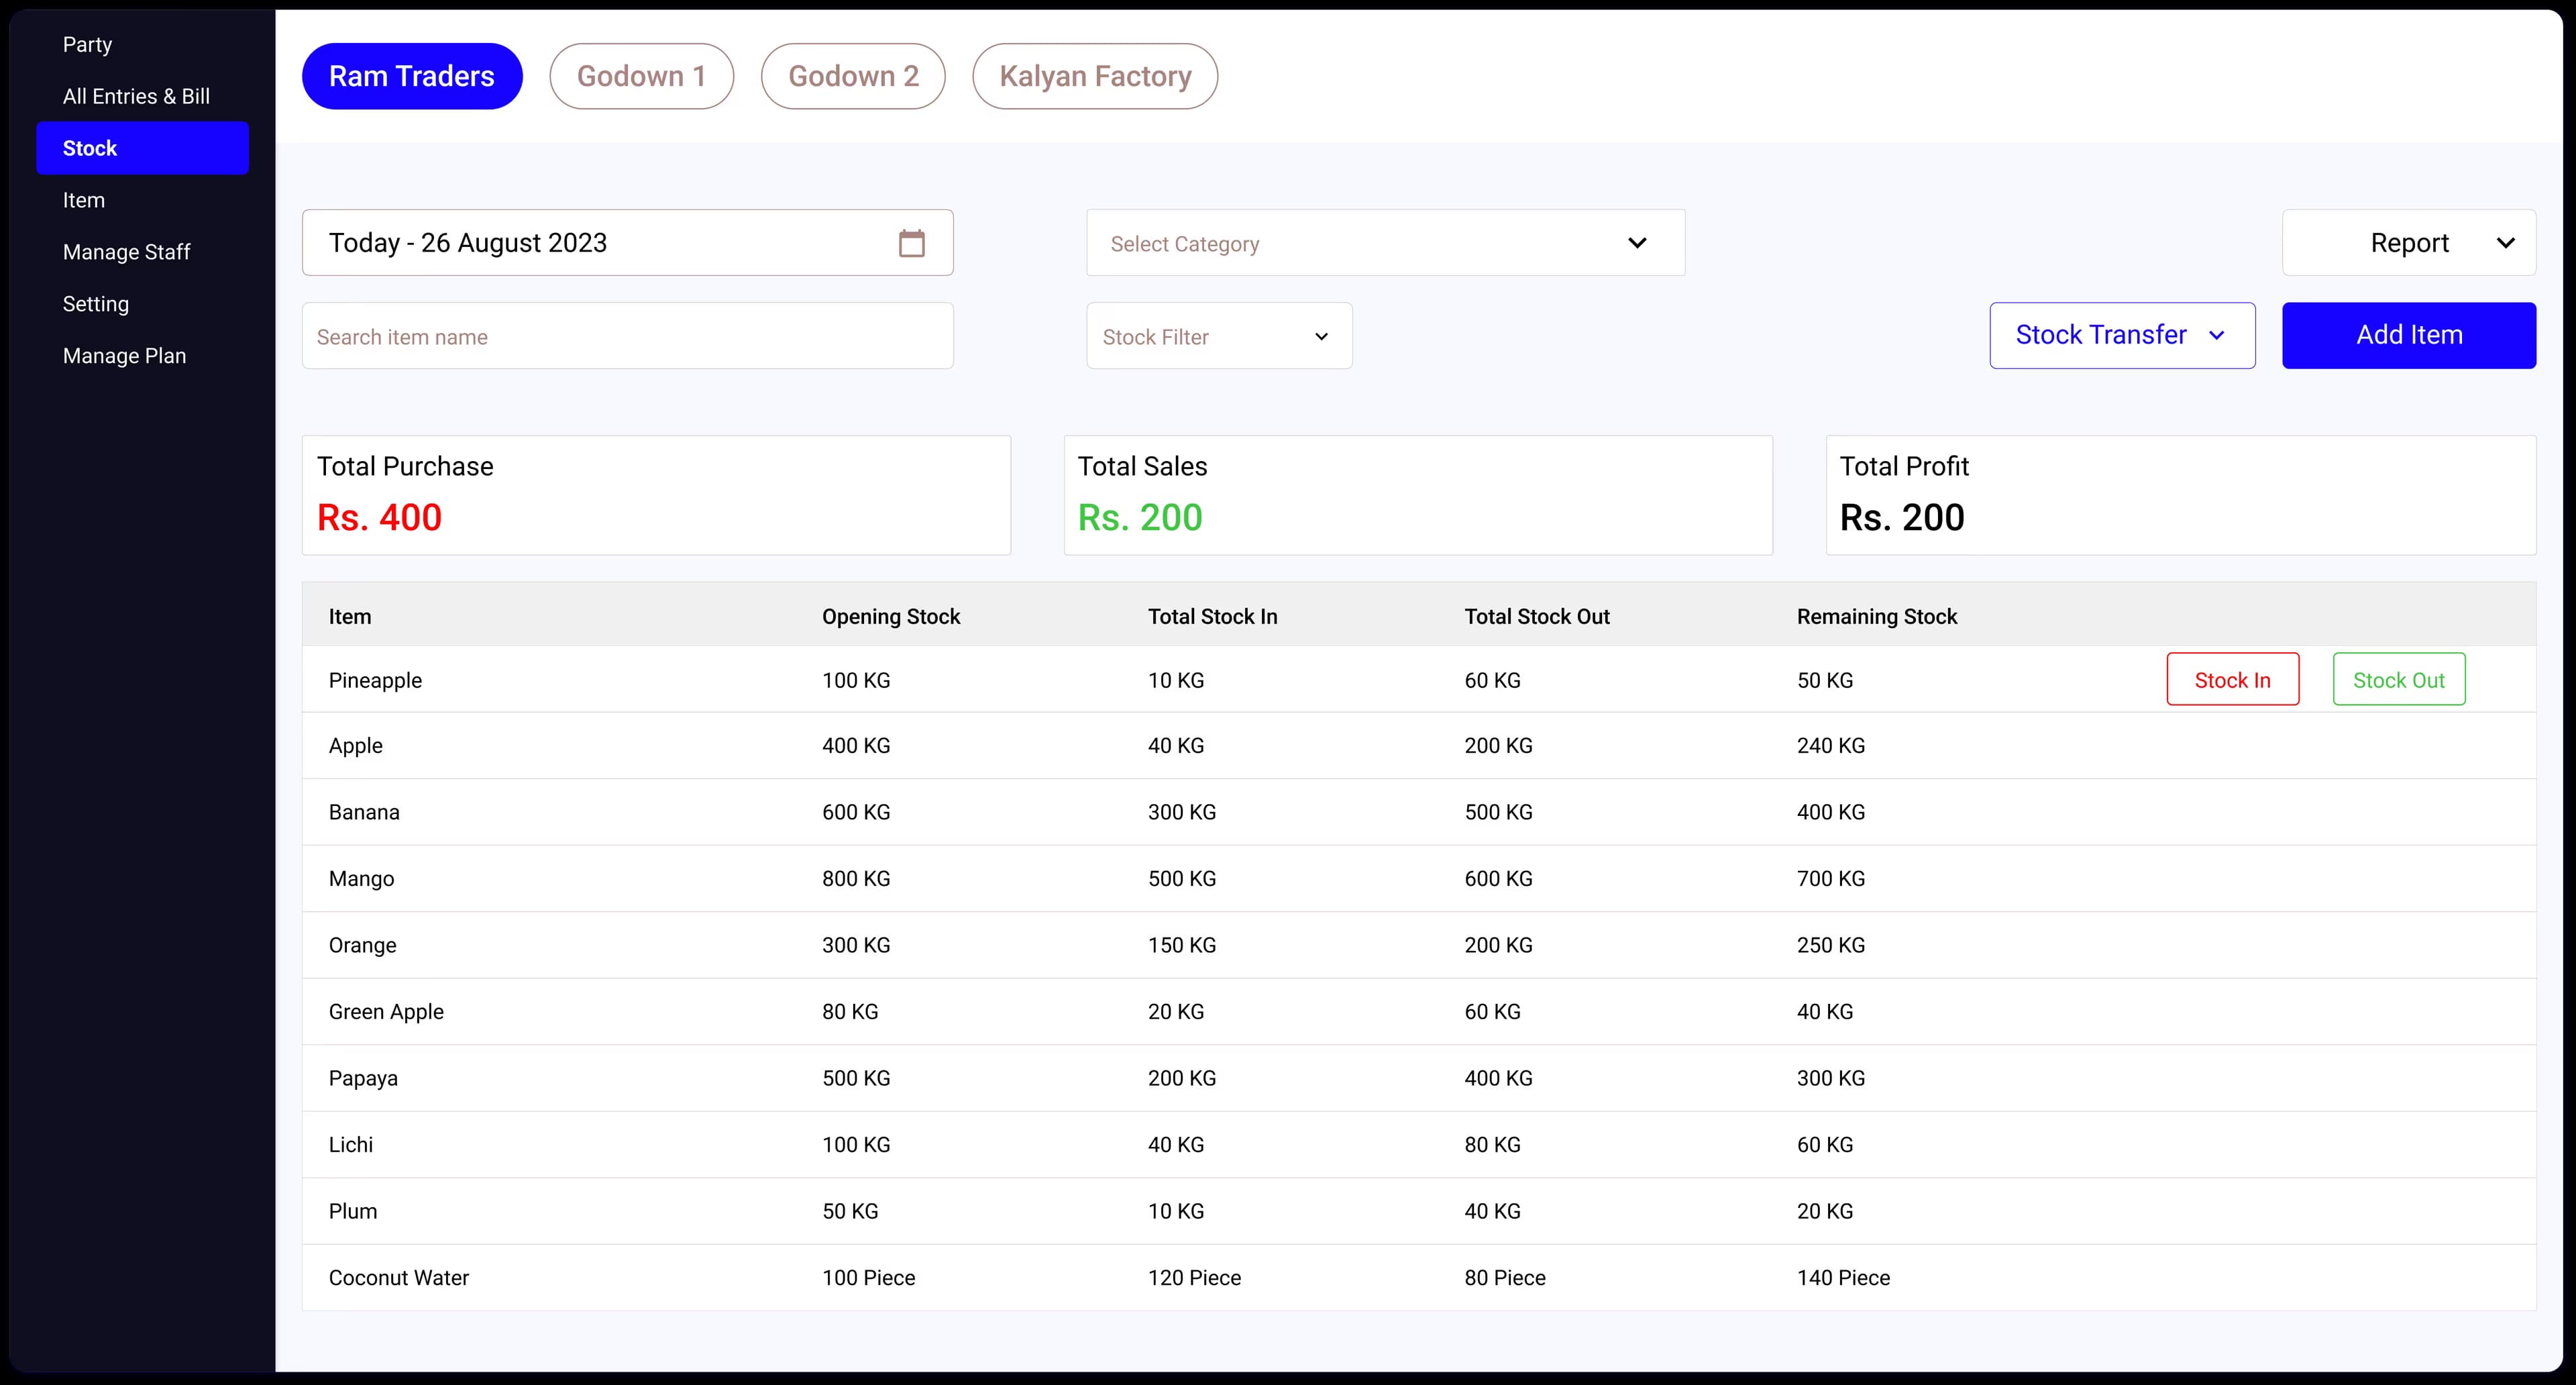Navigate to Manage Staff
The width and height of the screenshot is (2576, 1385).
point(126,252)
